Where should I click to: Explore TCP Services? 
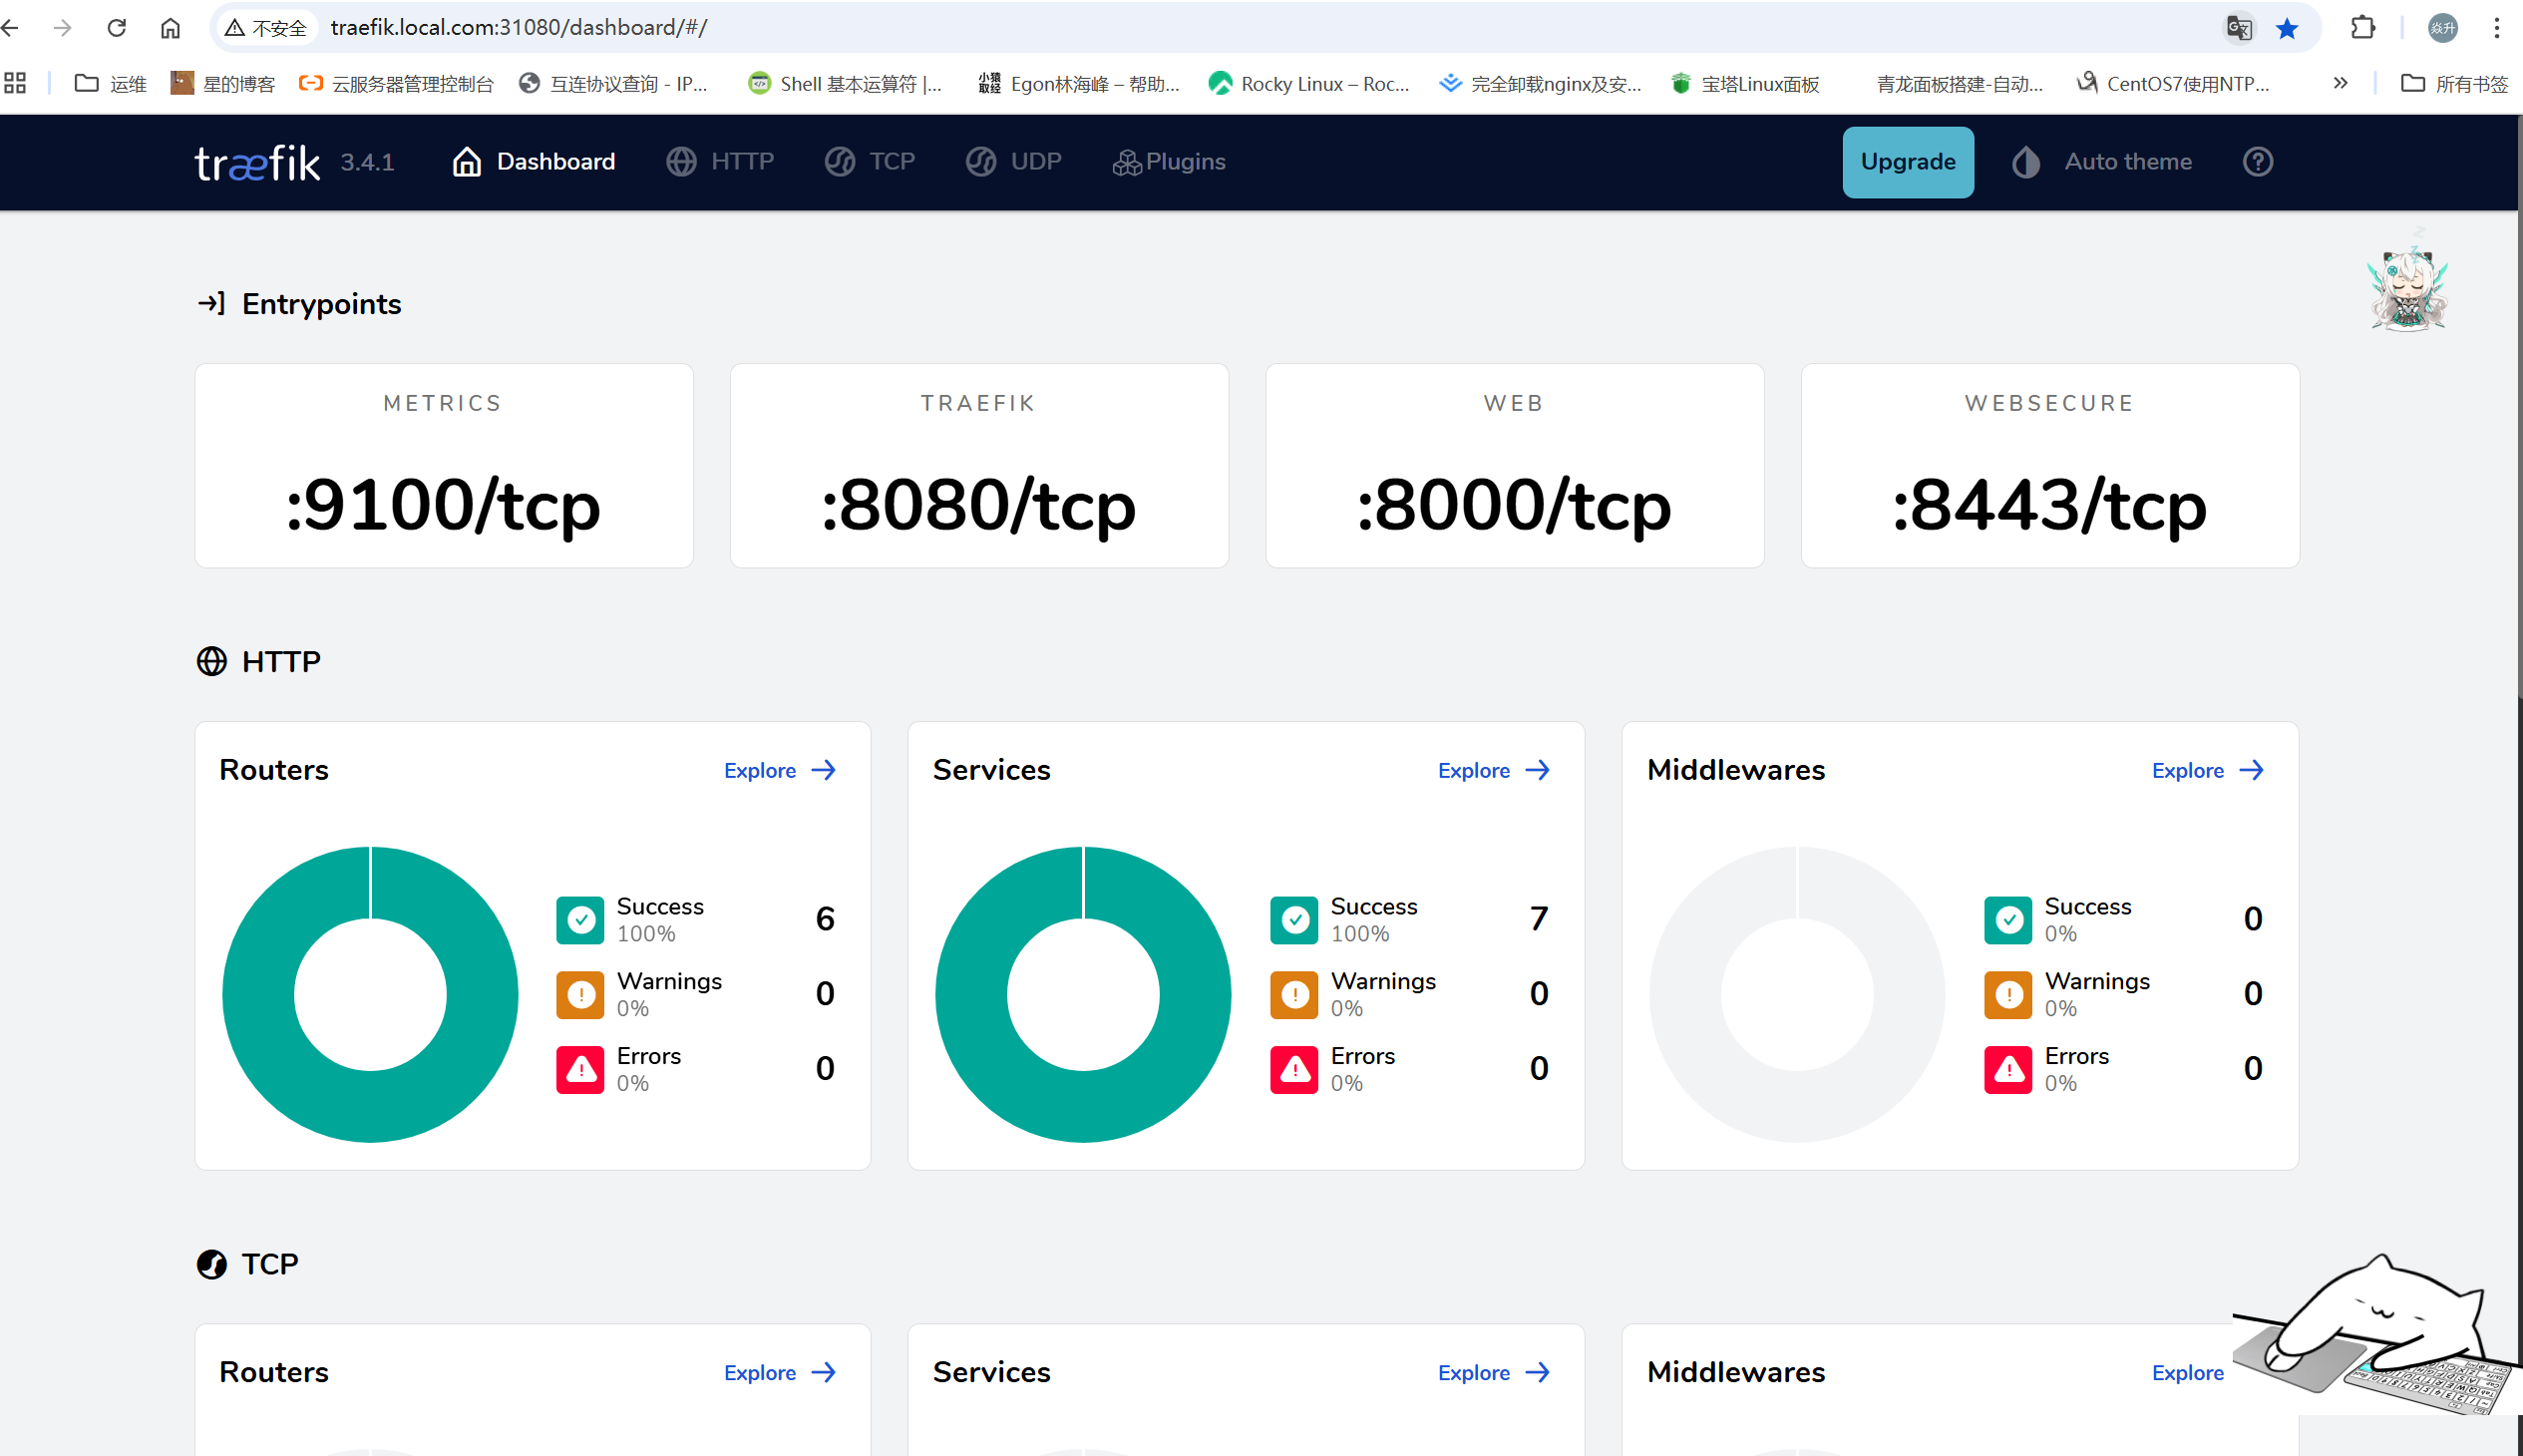pyautogui.click(x=1493, y=1372)
